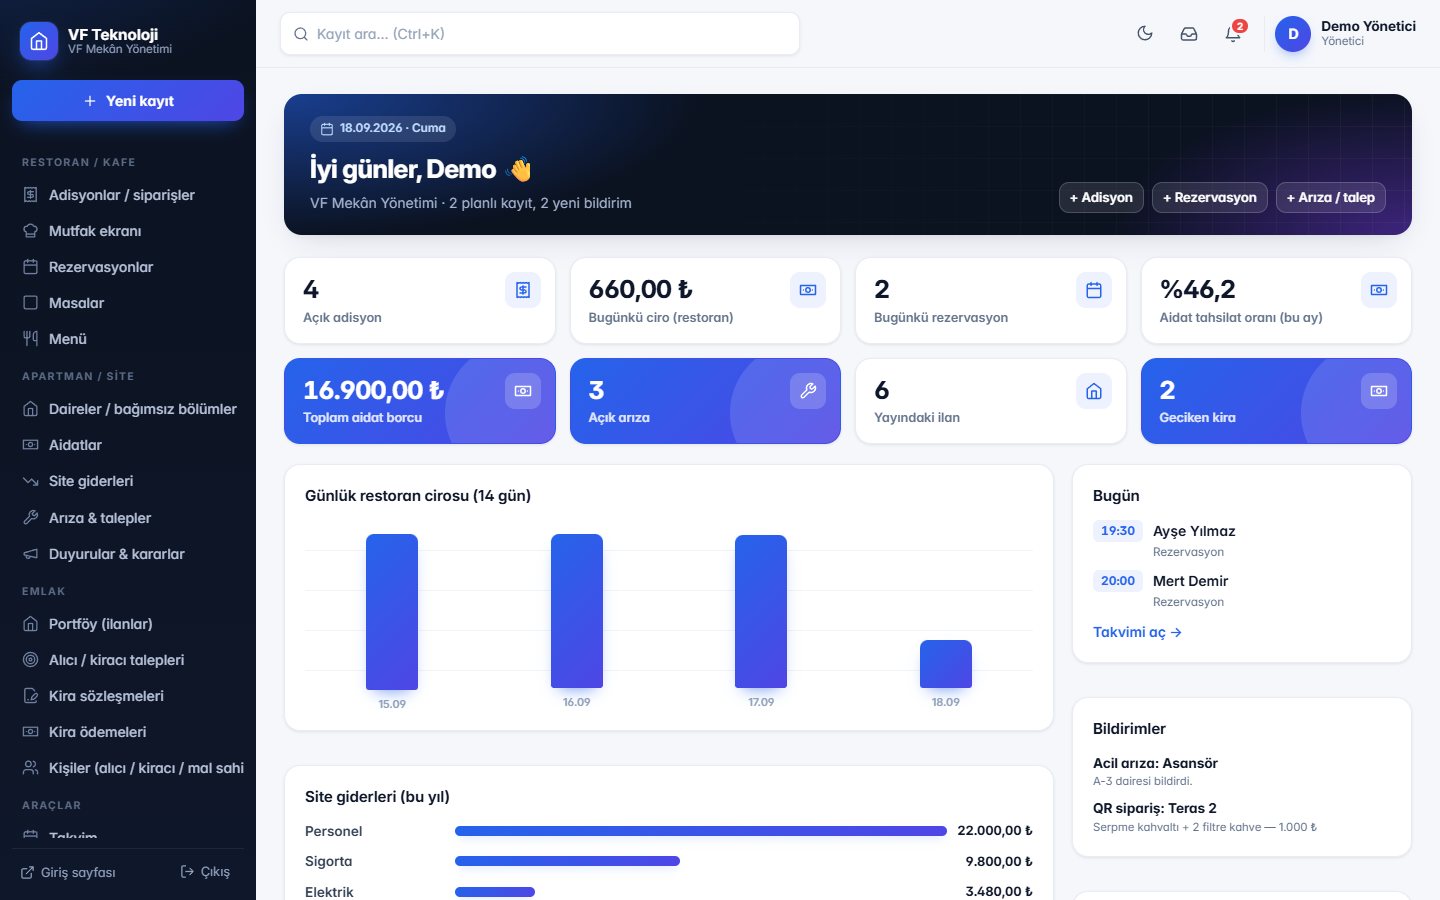Click the Bugünkü ciro card icon

(808, 290)
